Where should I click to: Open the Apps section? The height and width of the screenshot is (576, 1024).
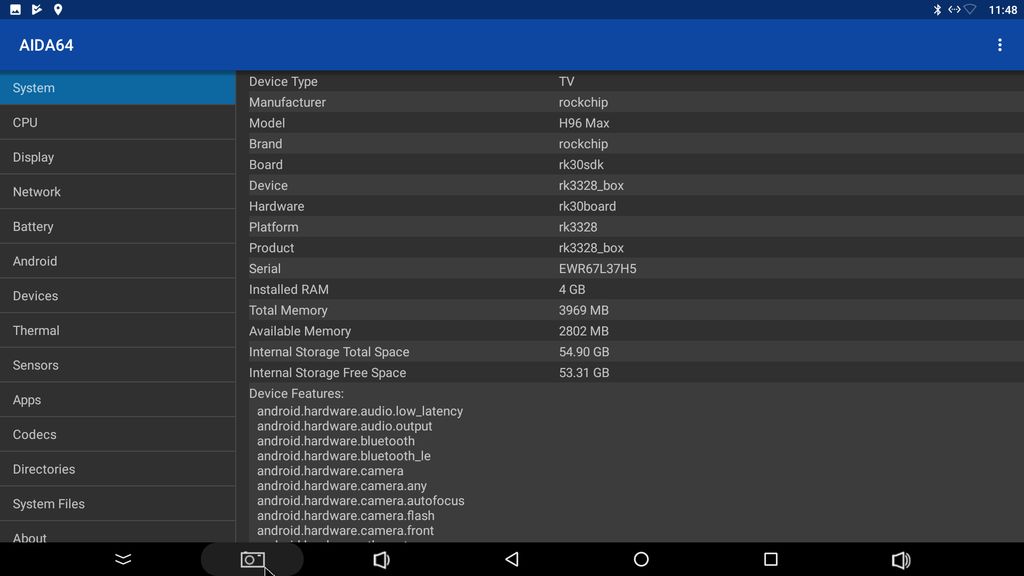[118, 399]
